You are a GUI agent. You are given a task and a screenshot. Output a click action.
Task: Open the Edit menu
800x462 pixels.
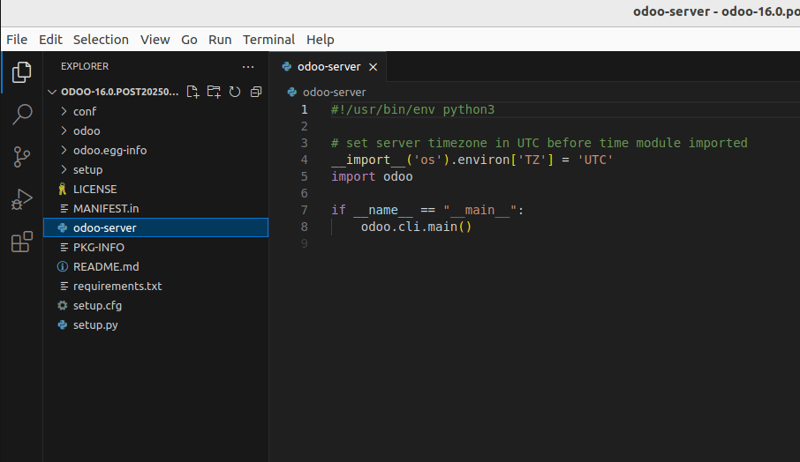[51, 39]
